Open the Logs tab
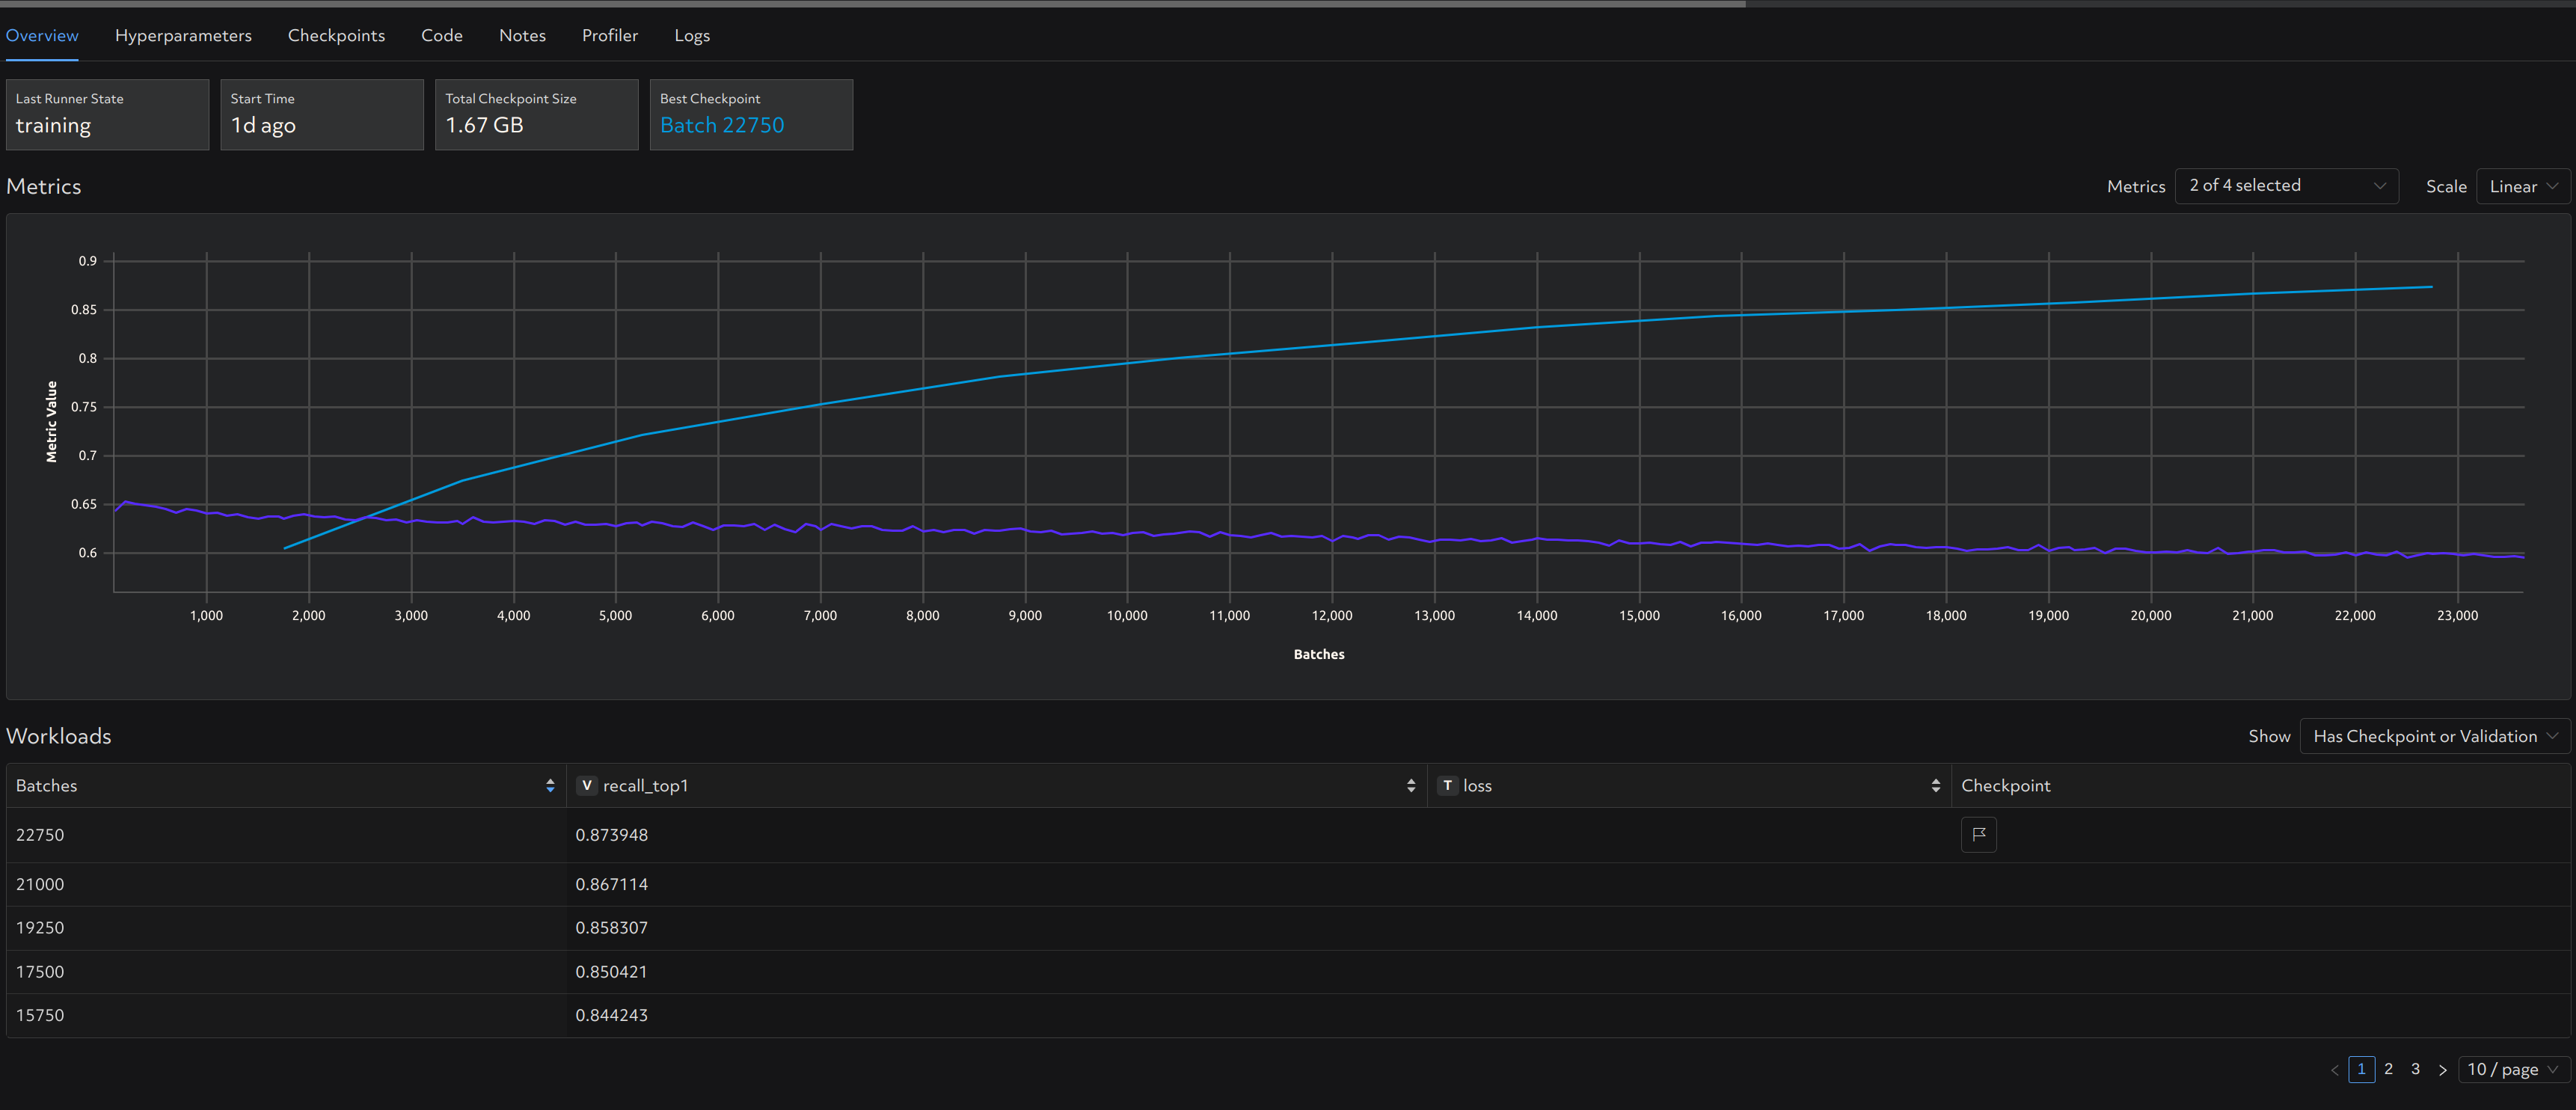 coord(691,35)
